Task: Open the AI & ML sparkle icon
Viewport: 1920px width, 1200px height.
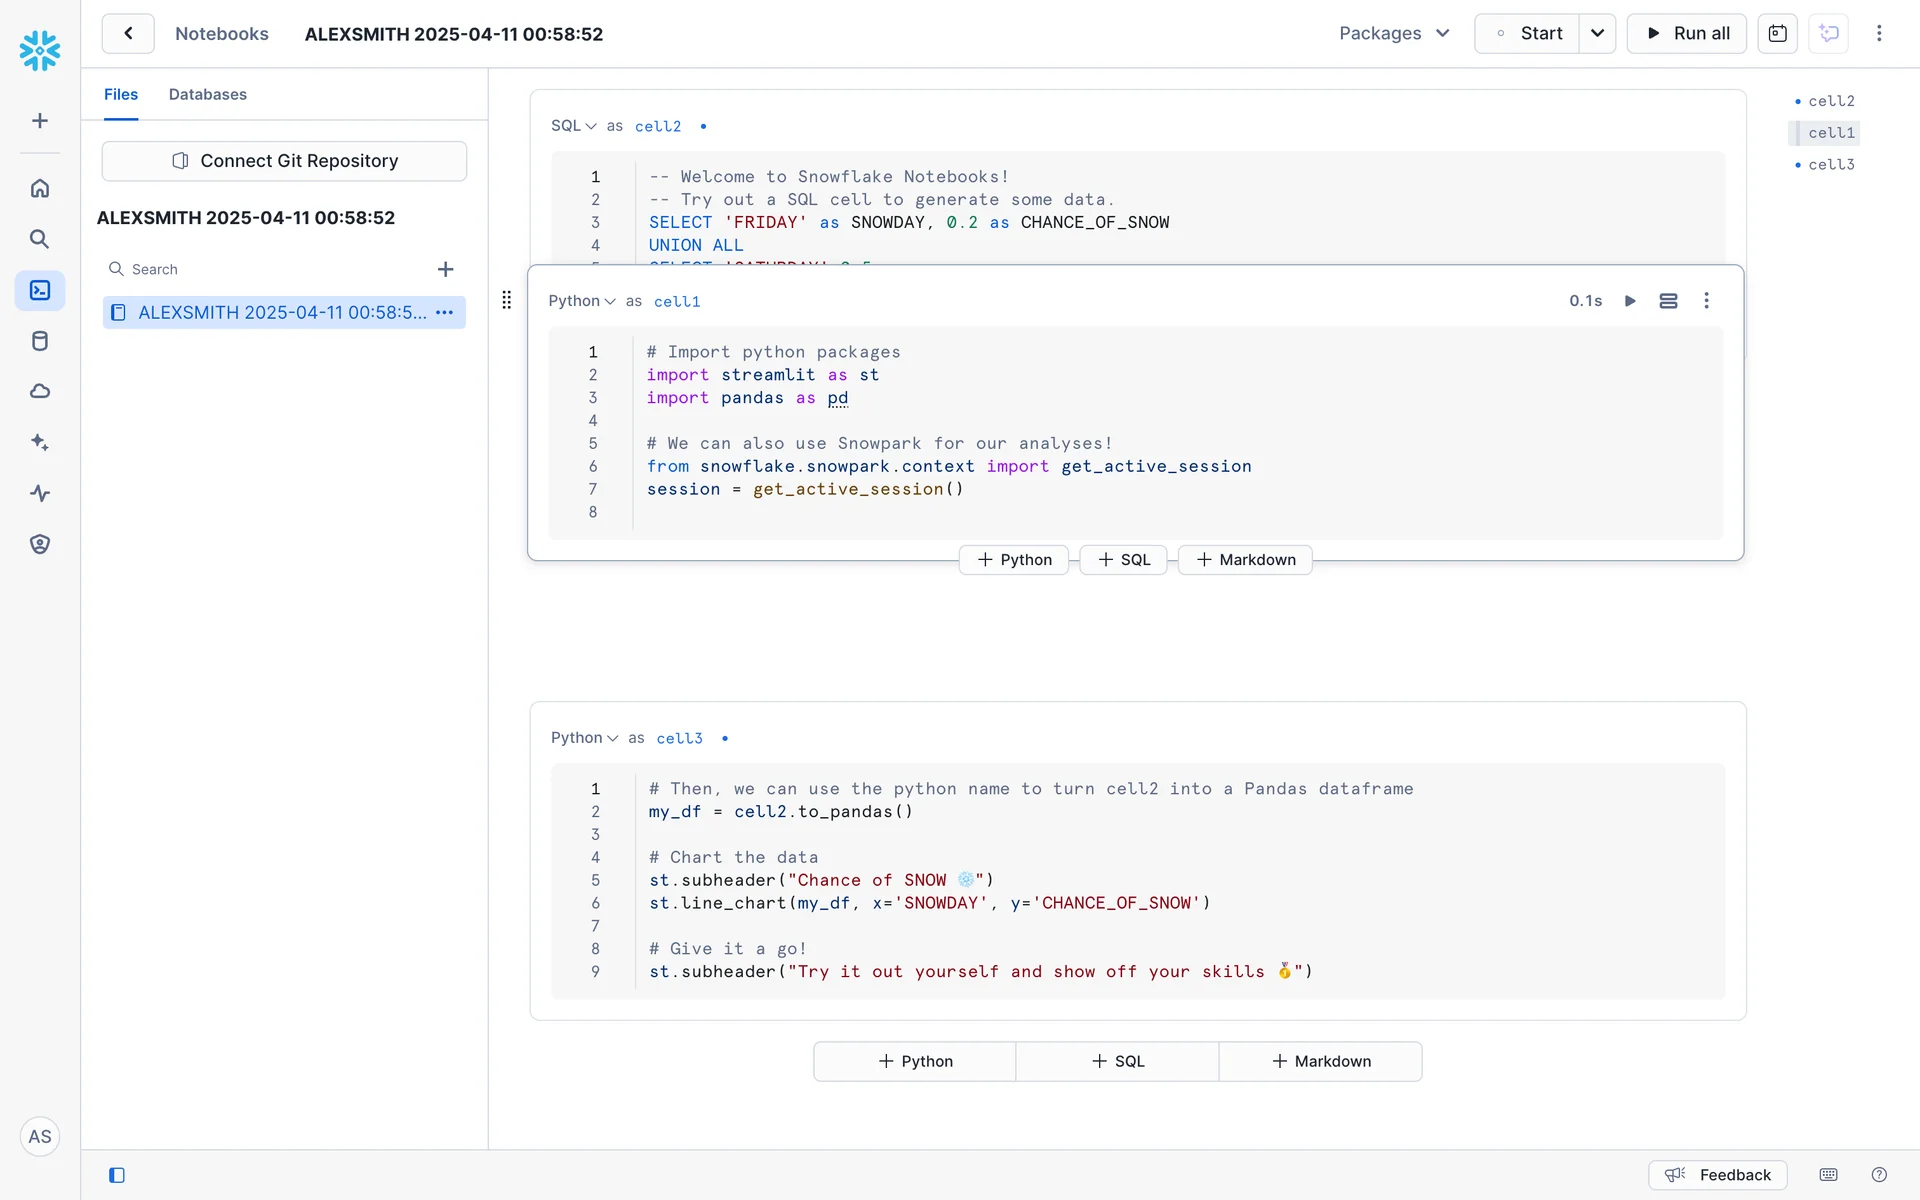Action: tap(40, 442)
